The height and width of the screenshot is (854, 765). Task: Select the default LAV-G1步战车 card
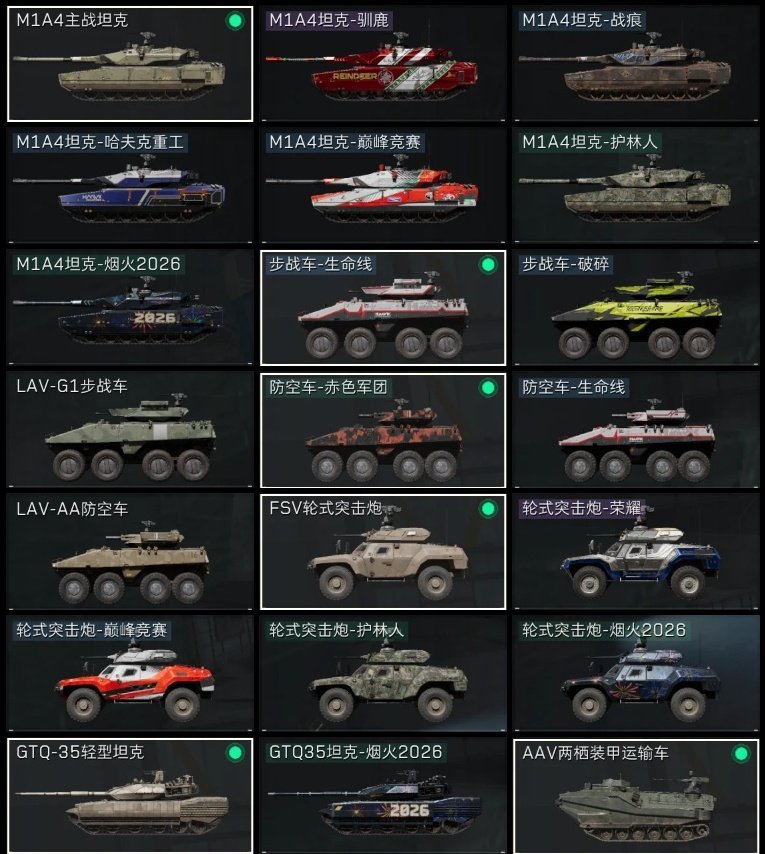(x=130, y=429)
